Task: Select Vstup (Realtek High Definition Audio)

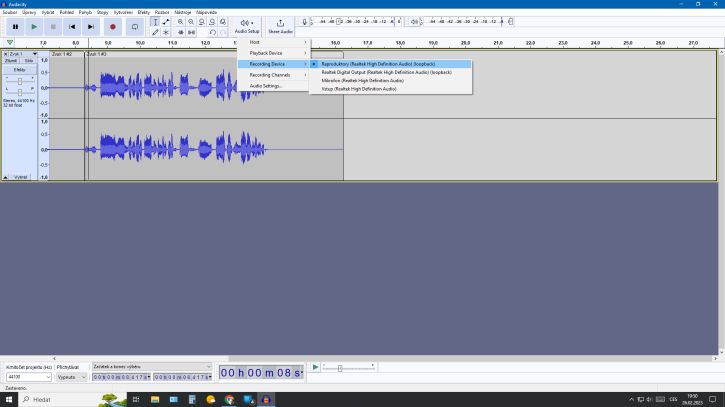Action: pos(391,89)
